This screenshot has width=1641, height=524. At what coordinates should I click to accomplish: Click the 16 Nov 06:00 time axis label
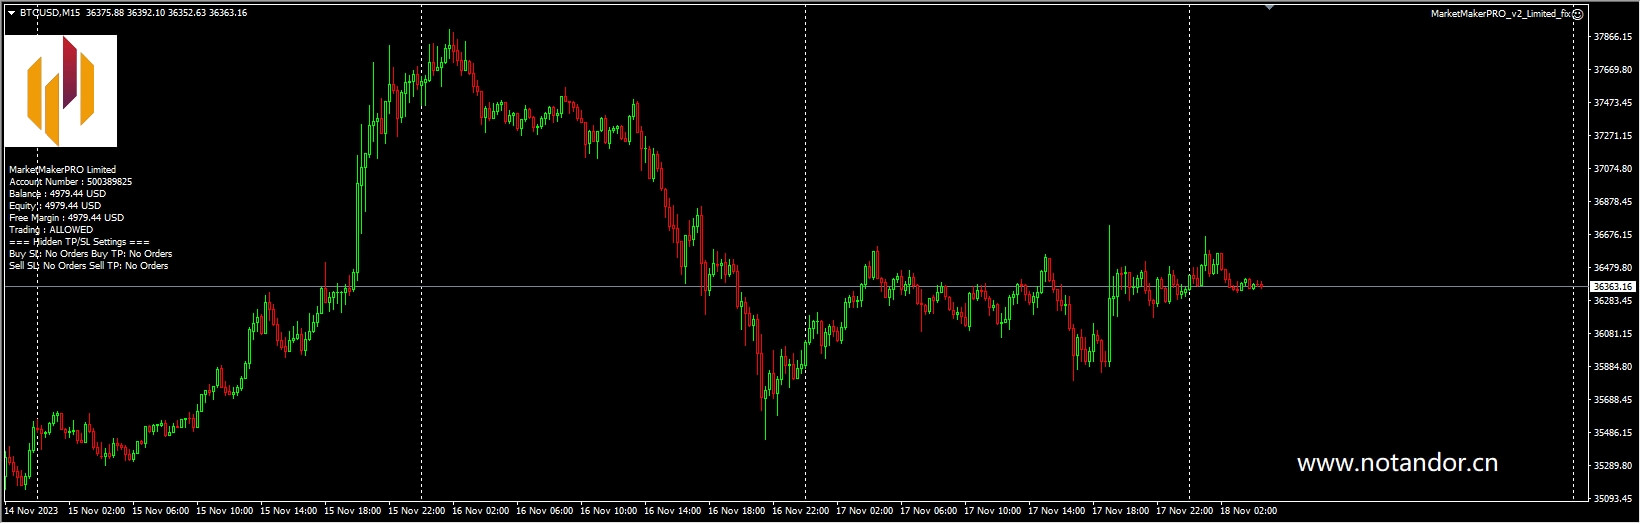(x=545, y=511)
